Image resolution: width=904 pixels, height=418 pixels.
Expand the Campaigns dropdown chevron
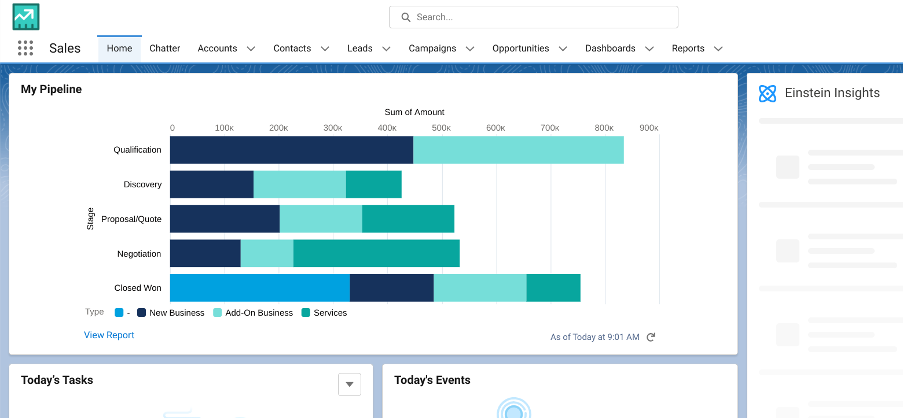[x=470, y=49]
